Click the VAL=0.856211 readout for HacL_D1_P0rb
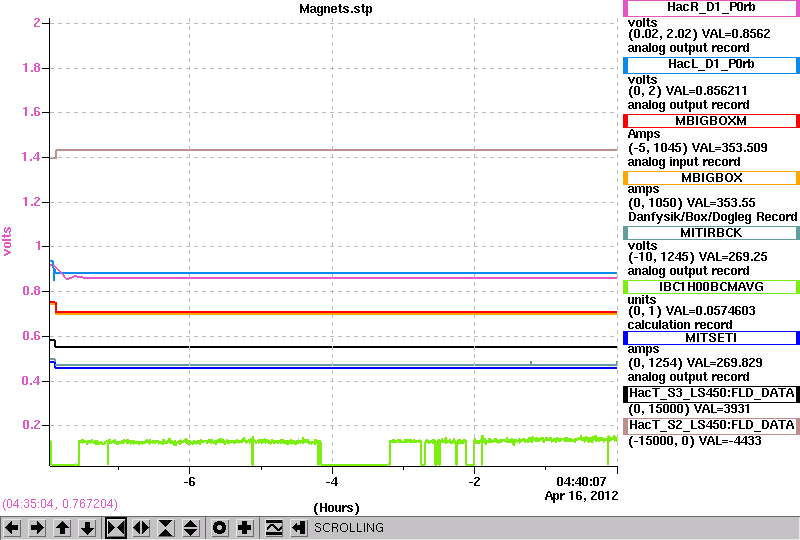The height and width of the screenshot is (540, 800). click(707, 91)
